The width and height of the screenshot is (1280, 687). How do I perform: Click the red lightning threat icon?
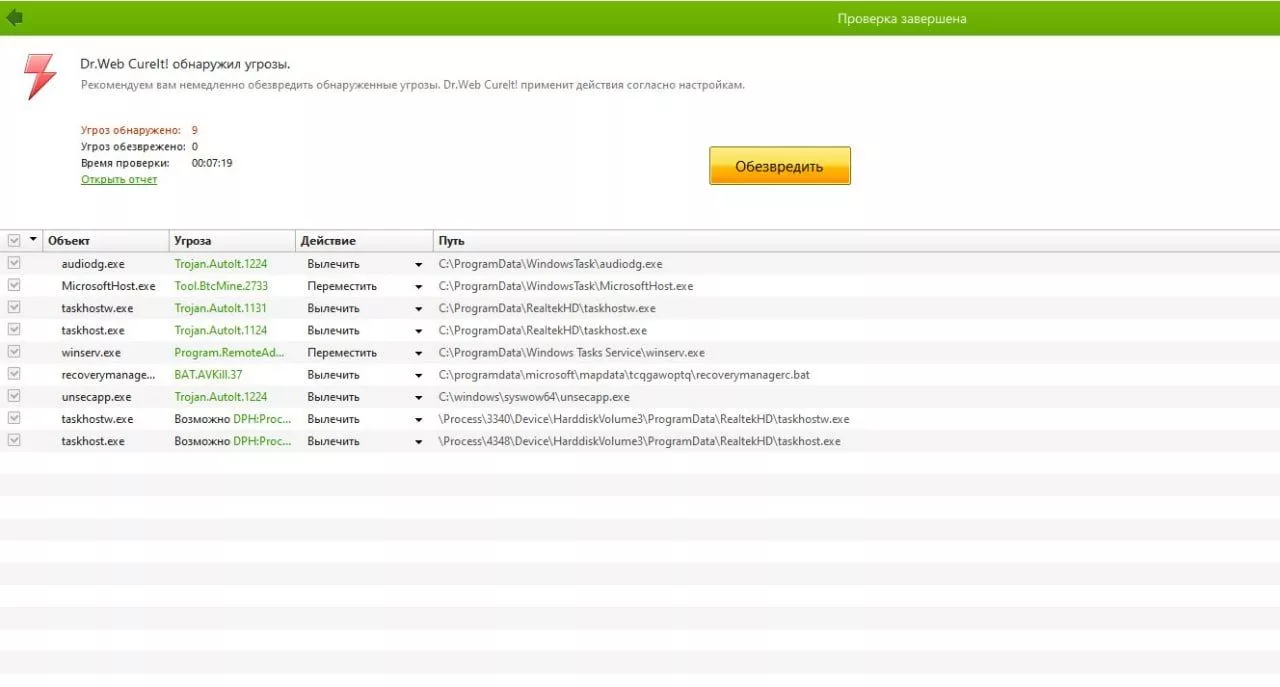click(40, 76)
